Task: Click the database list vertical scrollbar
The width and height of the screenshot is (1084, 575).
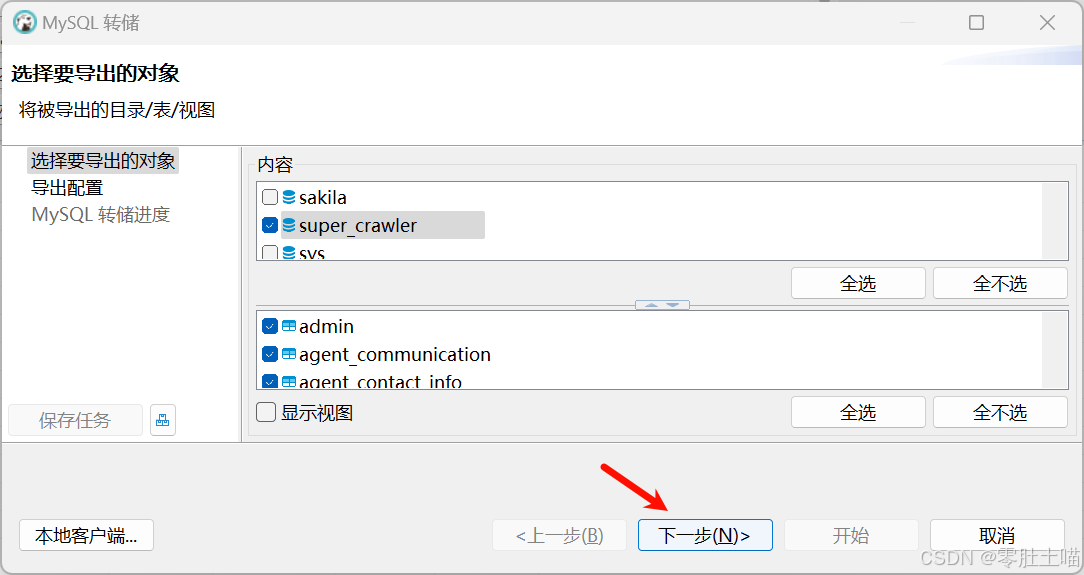Action: click(1055, 221)
